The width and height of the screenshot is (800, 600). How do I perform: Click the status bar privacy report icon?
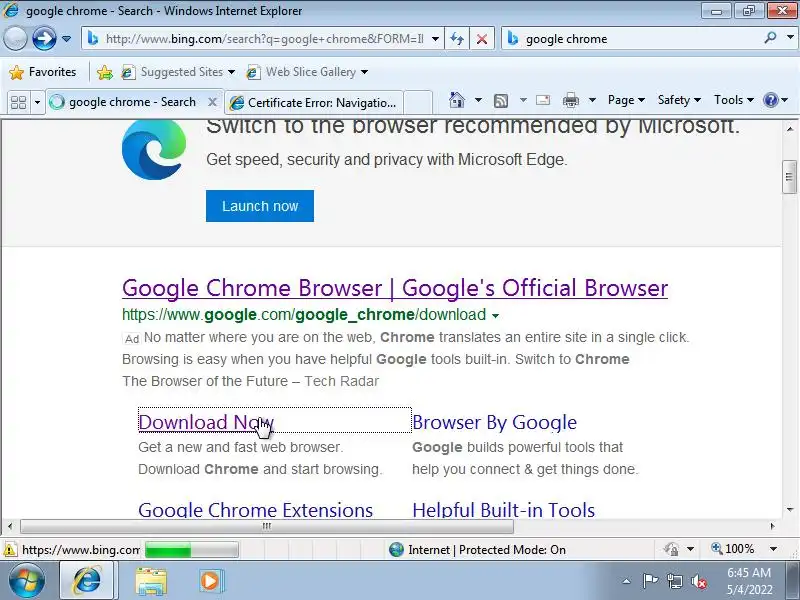pyautogui.click(x=671, y=549)
